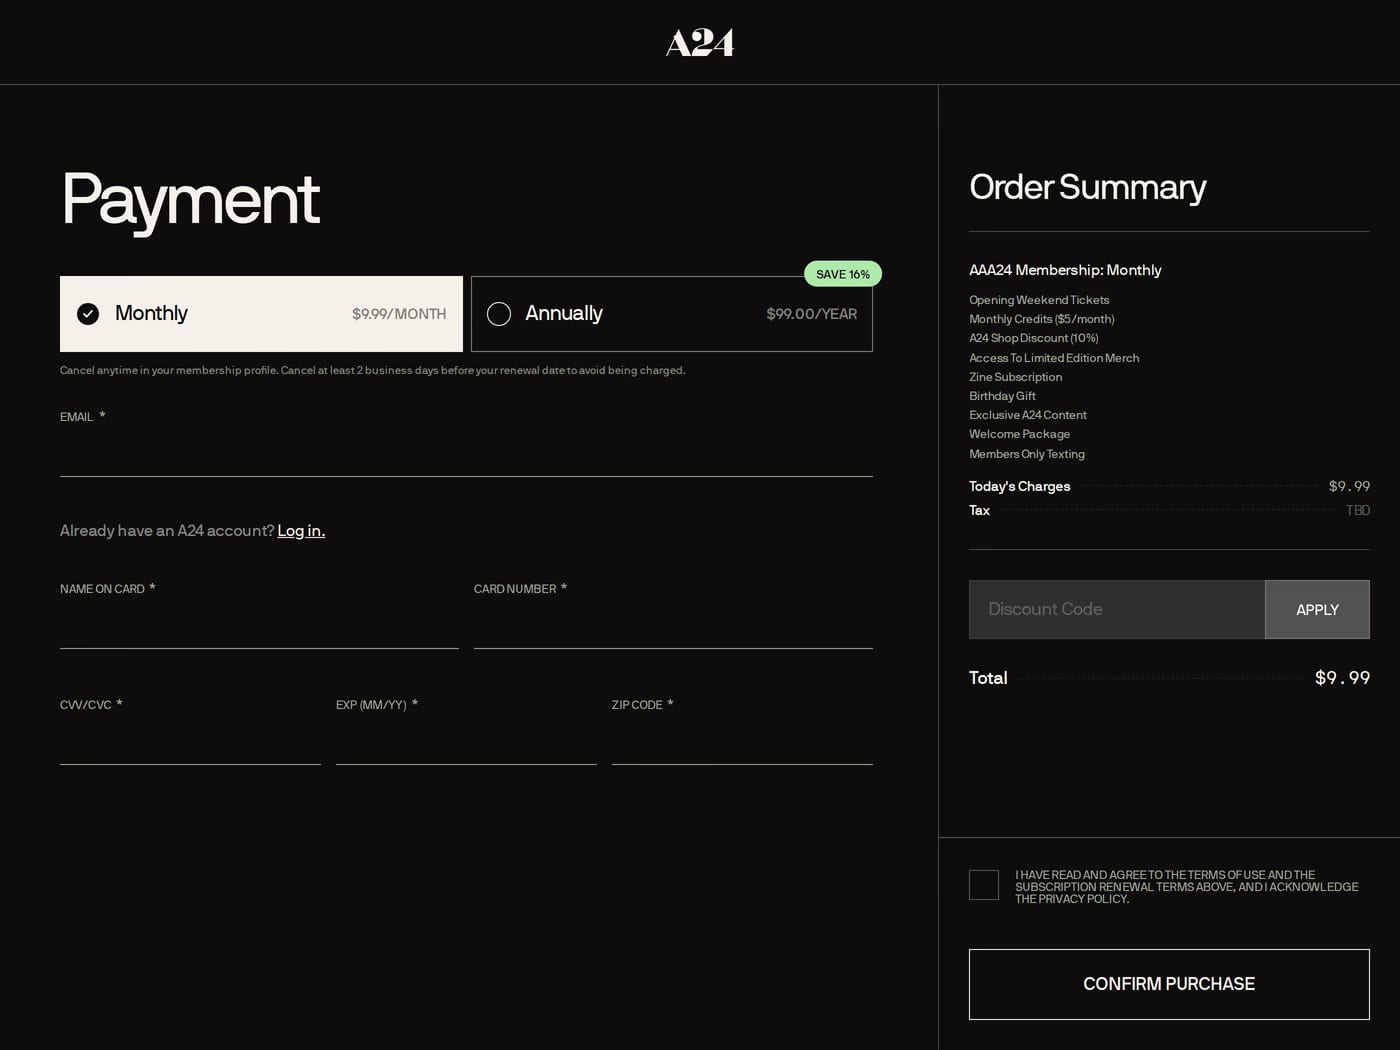1400x1050 pixels.
Task: Click the Welcome Package benefit
Action: pyautogui.click(x=1019, y=434)
